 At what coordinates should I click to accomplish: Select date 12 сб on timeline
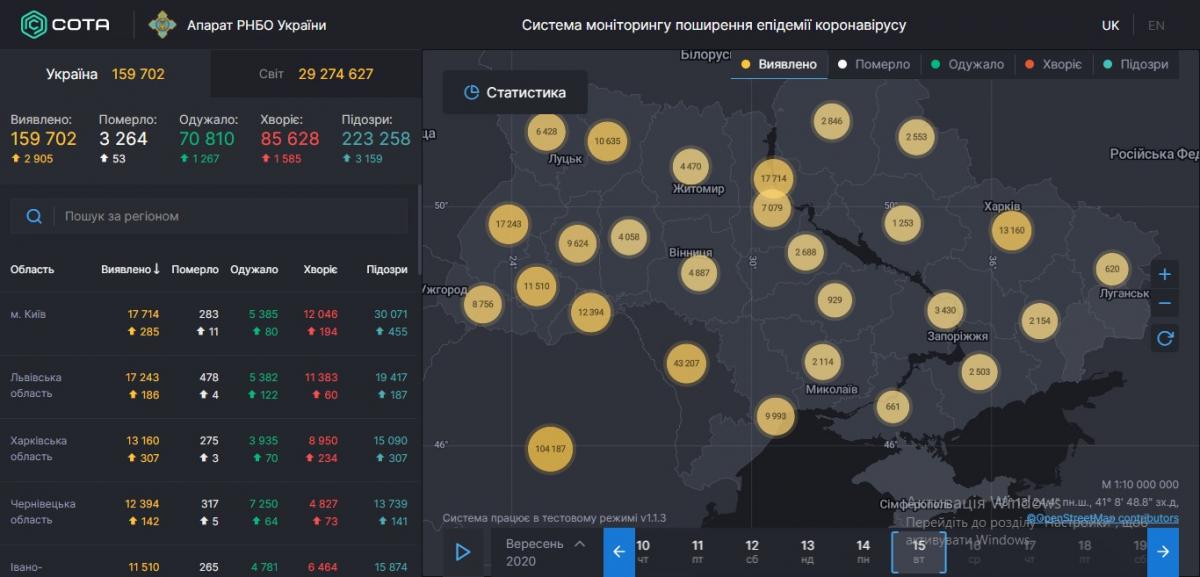[753, 552]
